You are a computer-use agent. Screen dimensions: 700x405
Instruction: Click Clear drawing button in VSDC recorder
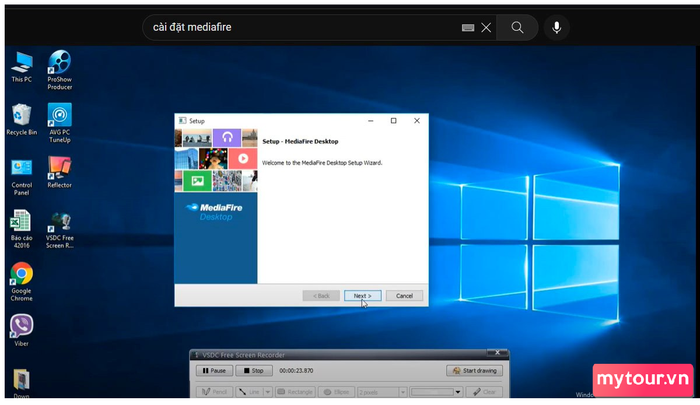tap(484, 392)
